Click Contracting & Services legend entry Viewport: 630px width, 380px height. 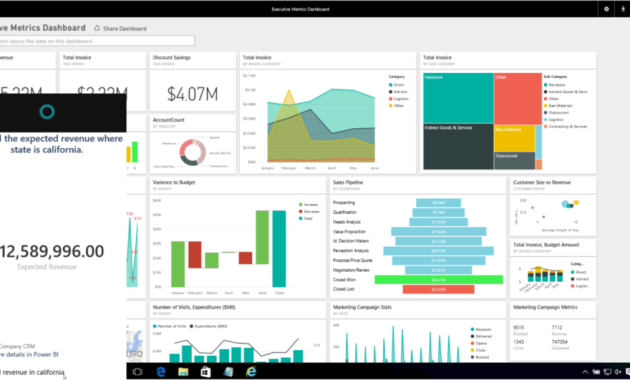[565, 127]
